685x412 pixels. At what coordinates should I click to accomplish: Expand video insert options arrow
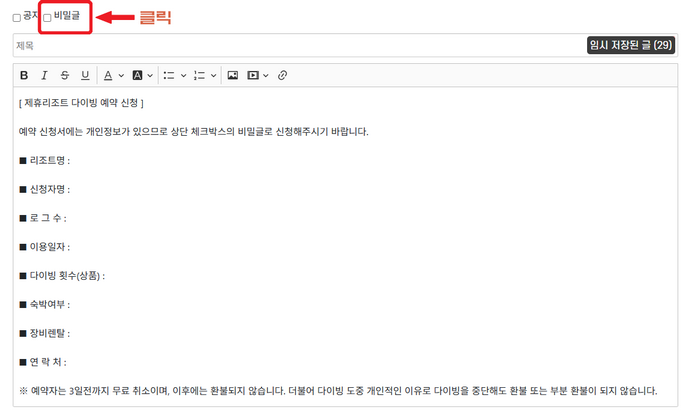point(266,76)
